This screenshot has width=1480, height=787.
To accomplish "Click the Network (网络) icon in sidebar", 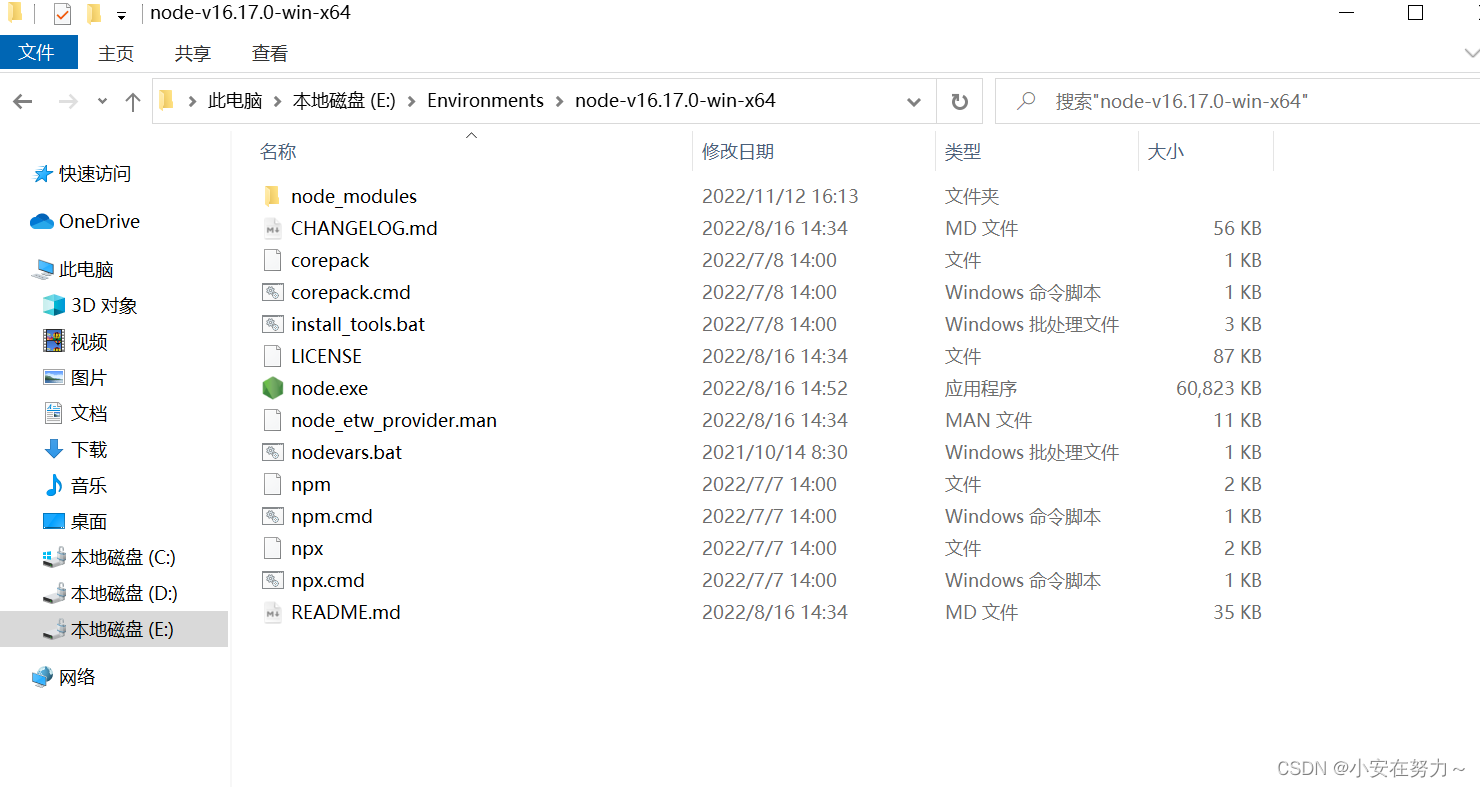I will (42, 677).
